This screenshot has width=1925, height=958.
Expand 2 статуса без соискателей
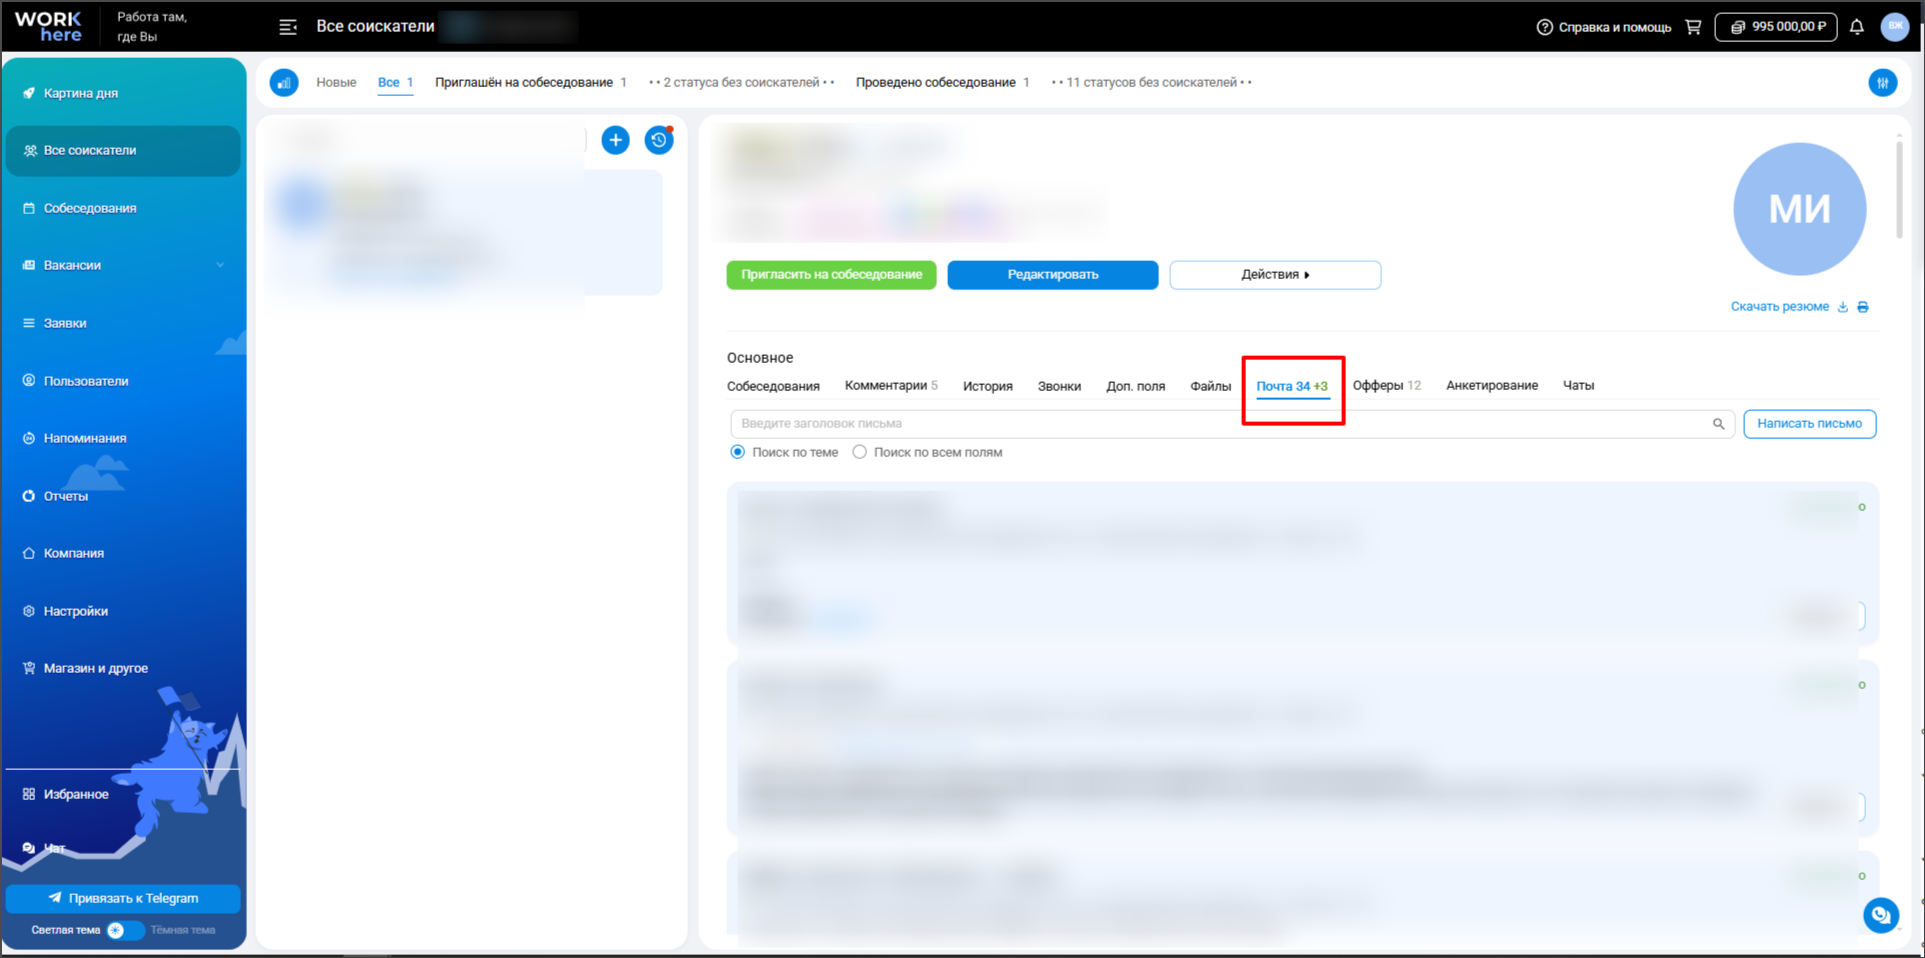click(x=741, y=82)
